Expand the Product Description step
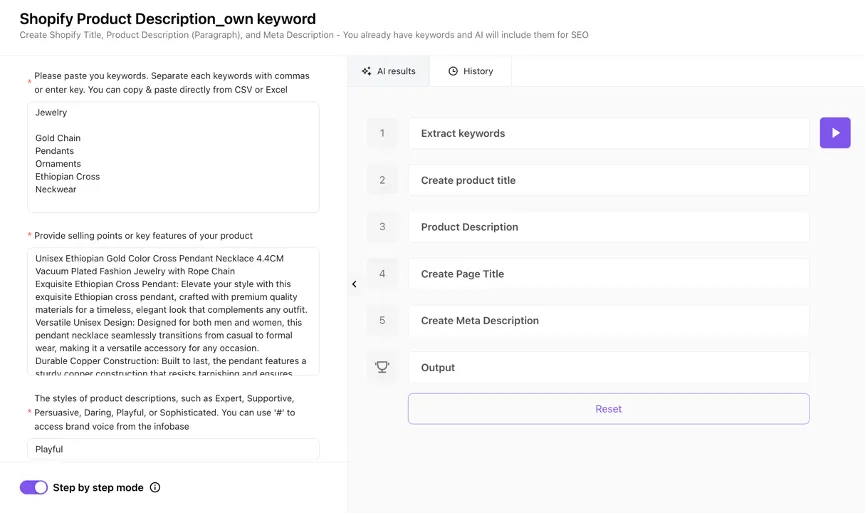The width and height of the screenshot is (866, 514). point(608,227)
